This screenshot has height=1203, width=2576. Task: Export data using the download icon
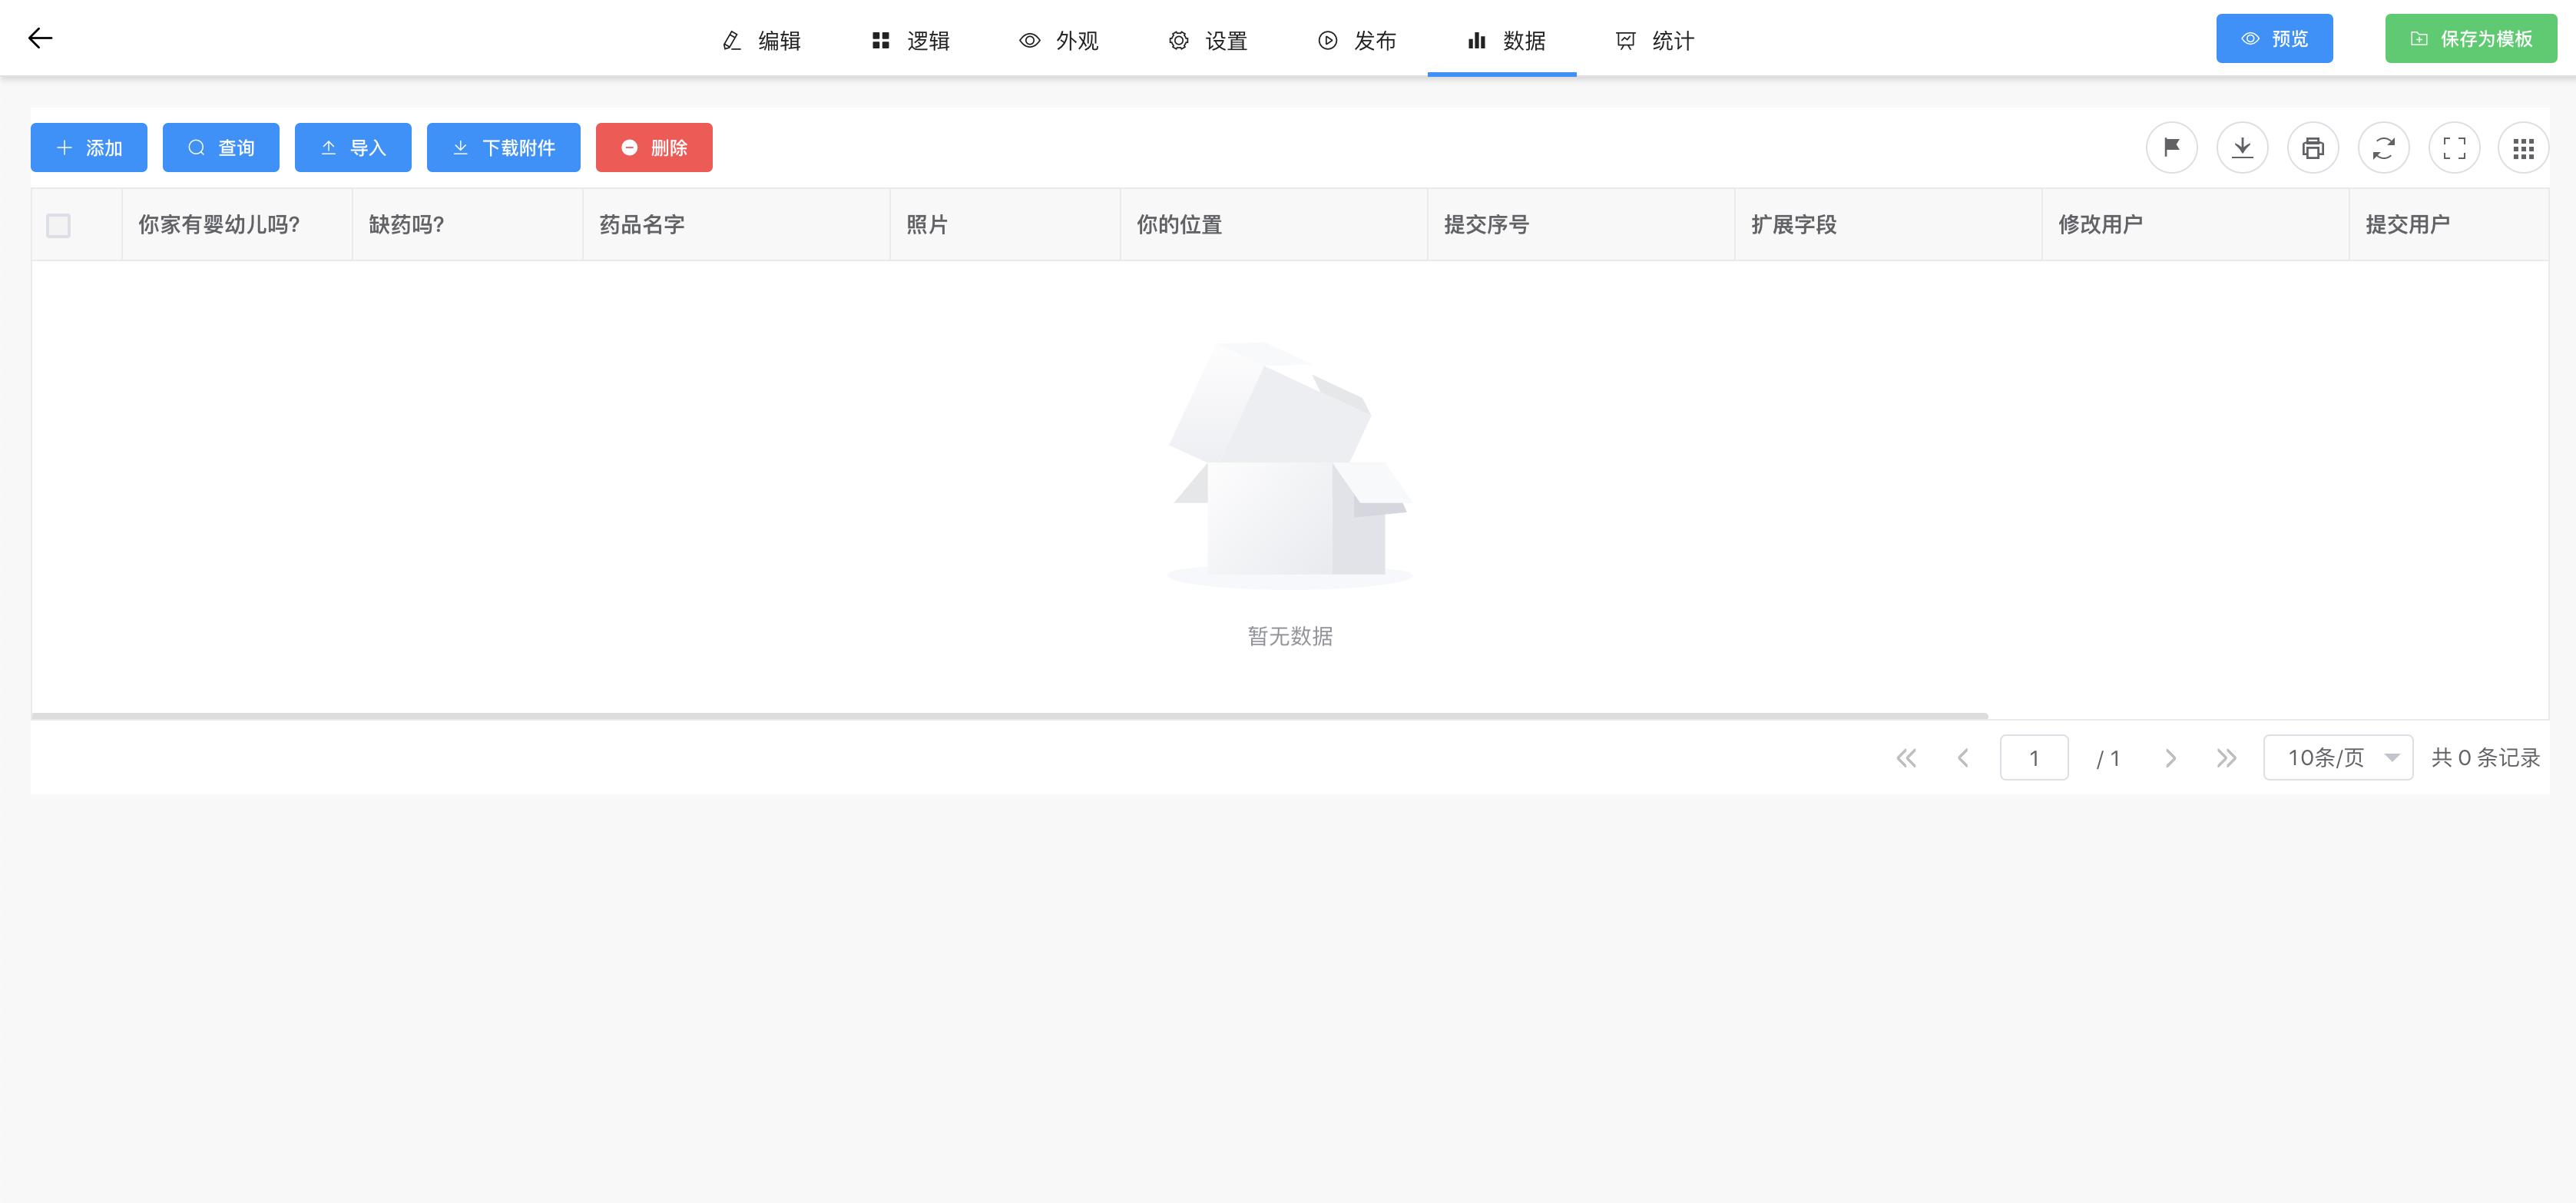tap(2242, 147)
